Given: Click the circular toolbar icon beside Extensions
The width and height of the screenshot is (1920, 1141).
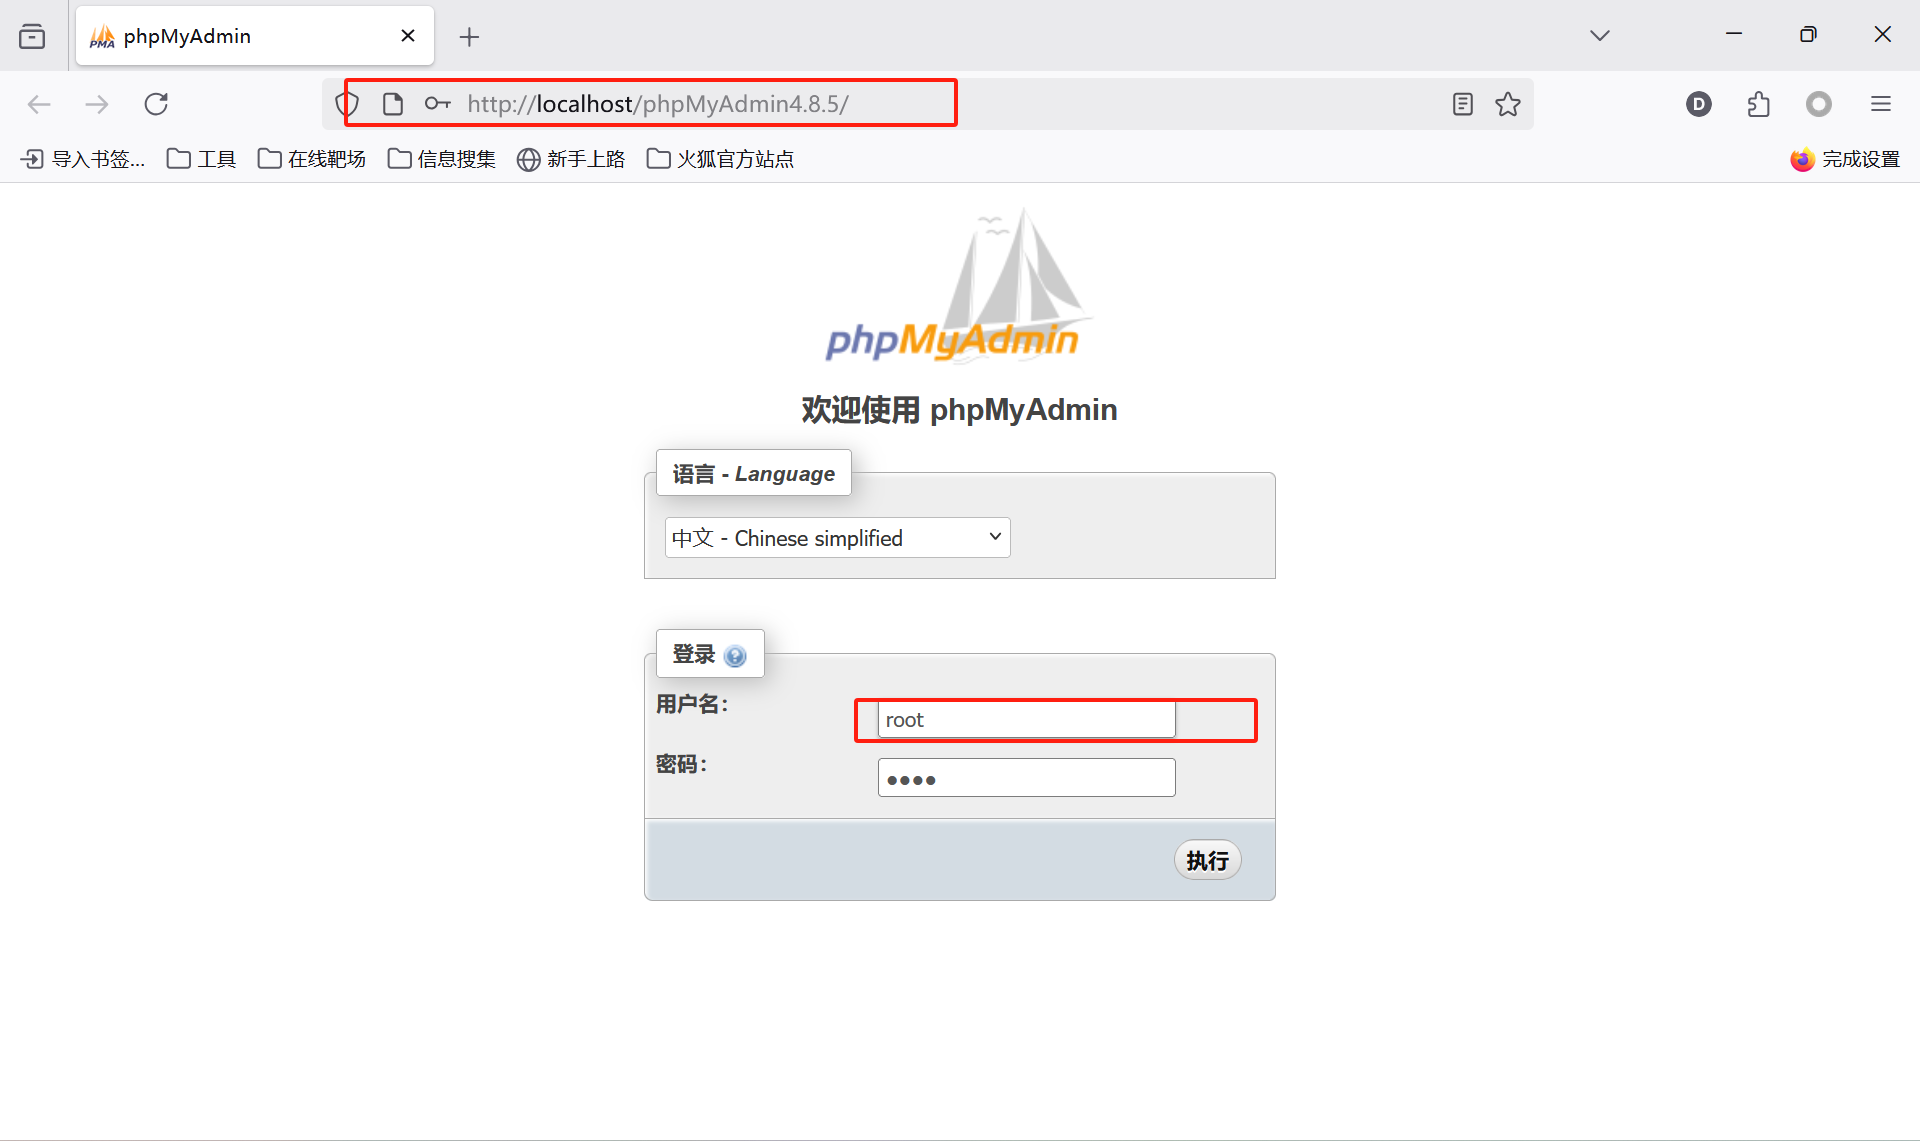Looking at the screenshot, I should 1819,104.
